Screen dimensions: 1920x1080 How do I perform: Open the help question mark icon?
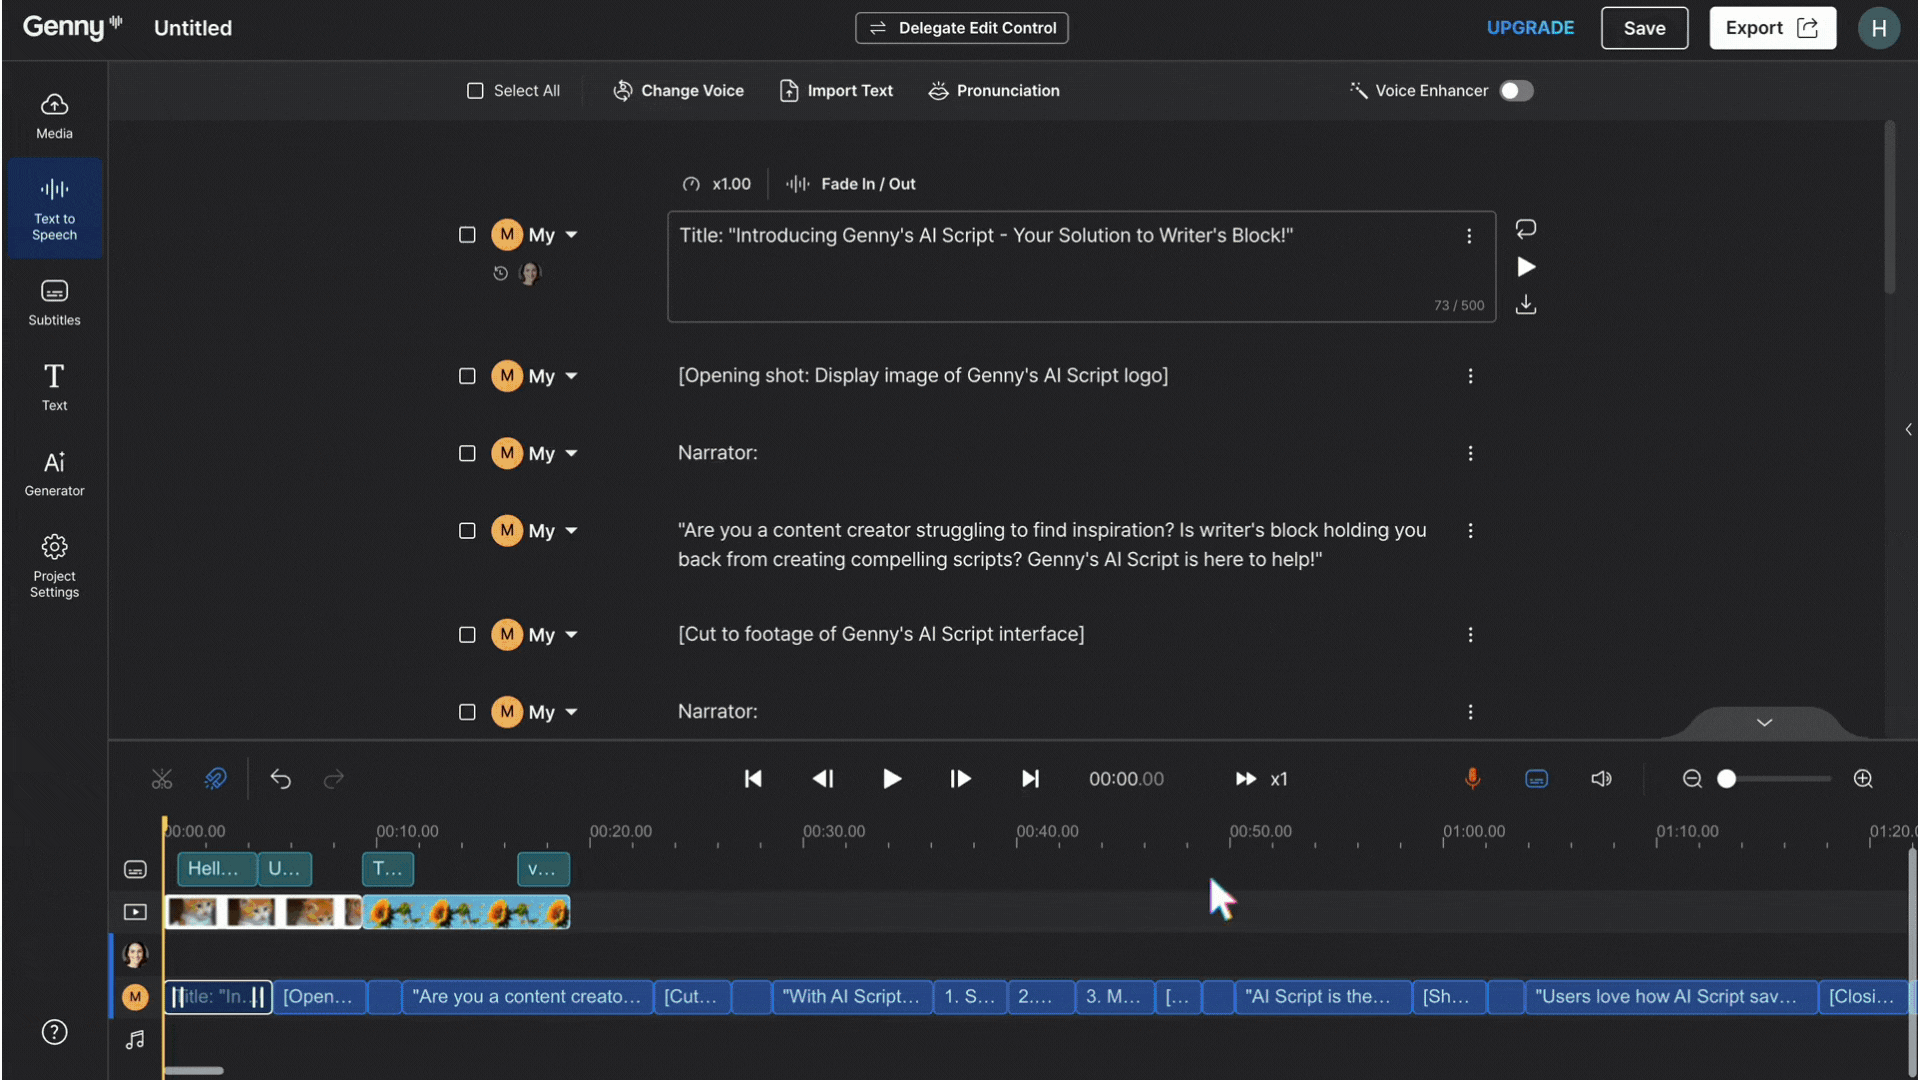(x=54, y=1032)
